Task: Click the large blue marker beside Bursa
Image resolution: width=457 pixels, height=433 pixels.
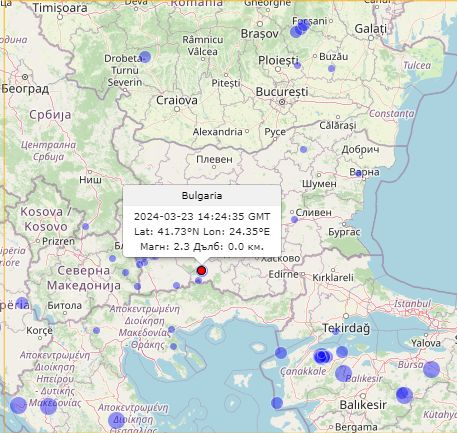Action: tap(431, 369)
